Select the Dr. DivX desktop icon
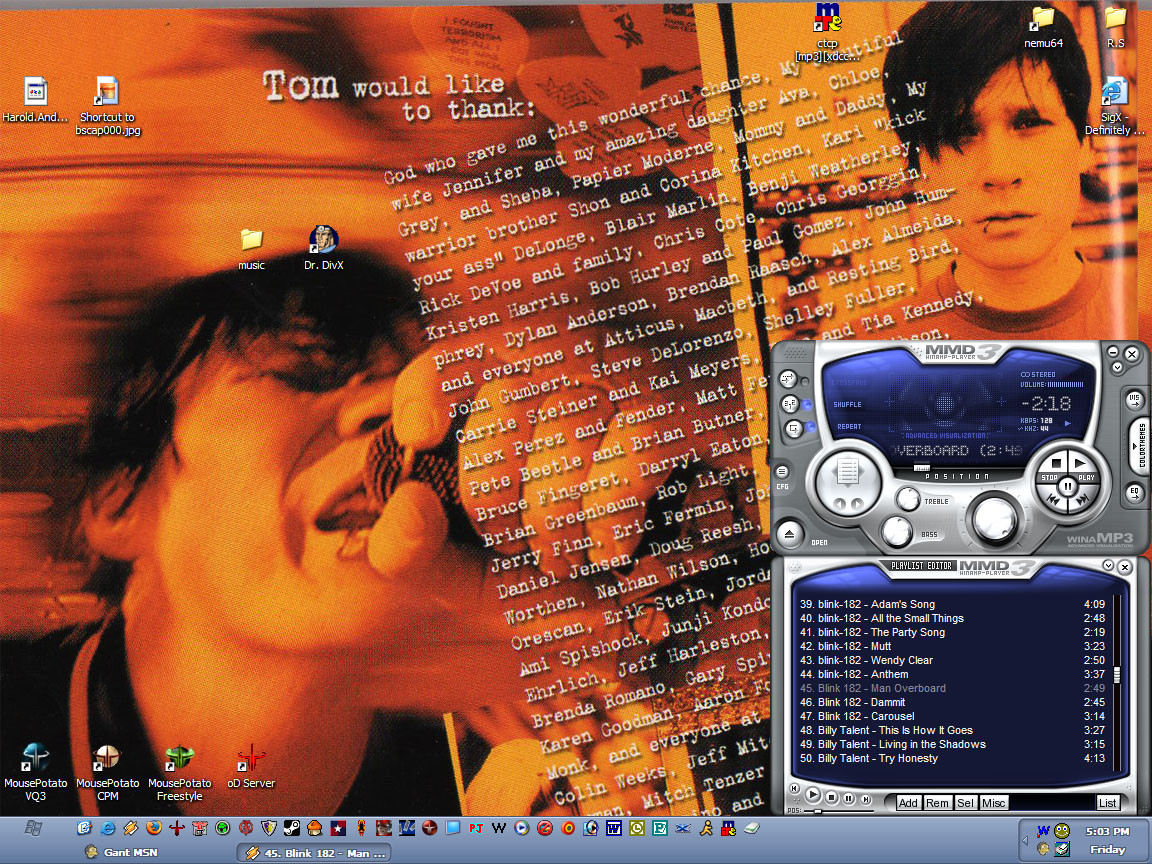The width and height of the screenshot is (1152, 864). click(x=323, y=248)
